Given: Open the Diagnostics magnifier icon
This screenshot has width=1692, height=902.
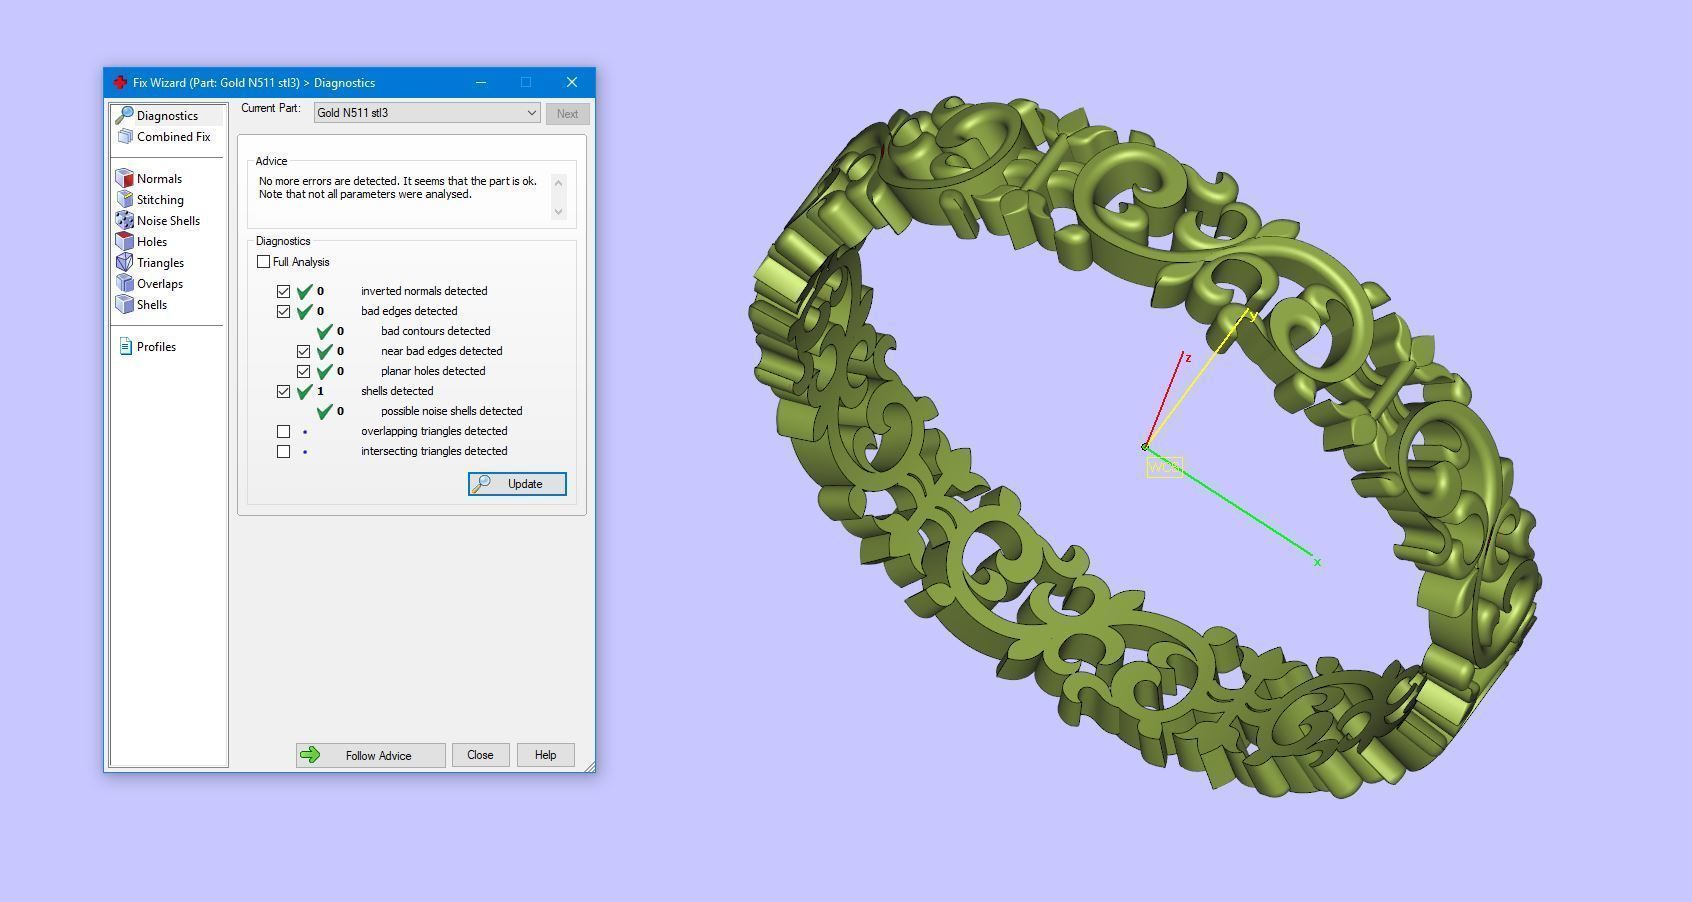Looking at the screenshot, I should pyautogui.click(x=124, y=115).
